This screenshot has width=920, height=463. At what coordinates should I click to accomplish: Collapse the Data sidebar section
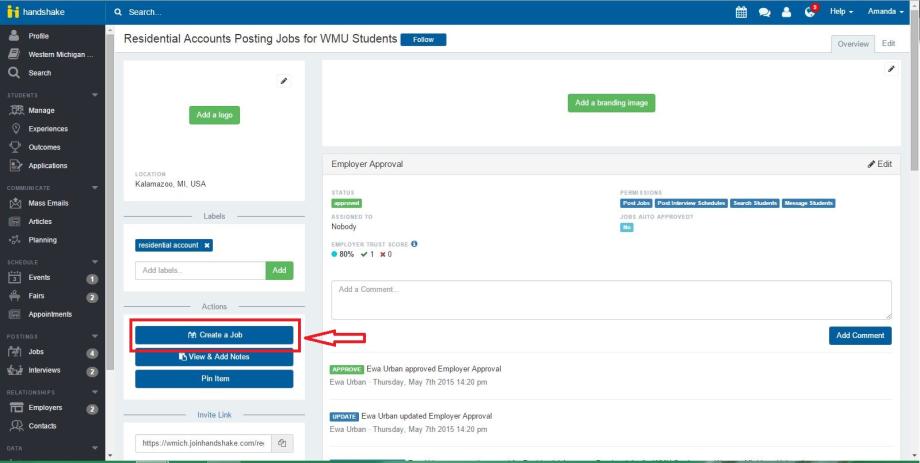pyautogui.click(x=95, y=448)
